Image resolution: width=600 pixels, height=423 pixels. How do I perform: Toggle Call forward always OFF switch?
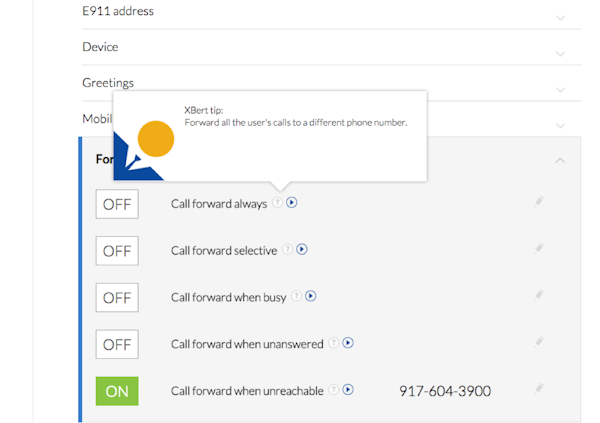(117, 204)
